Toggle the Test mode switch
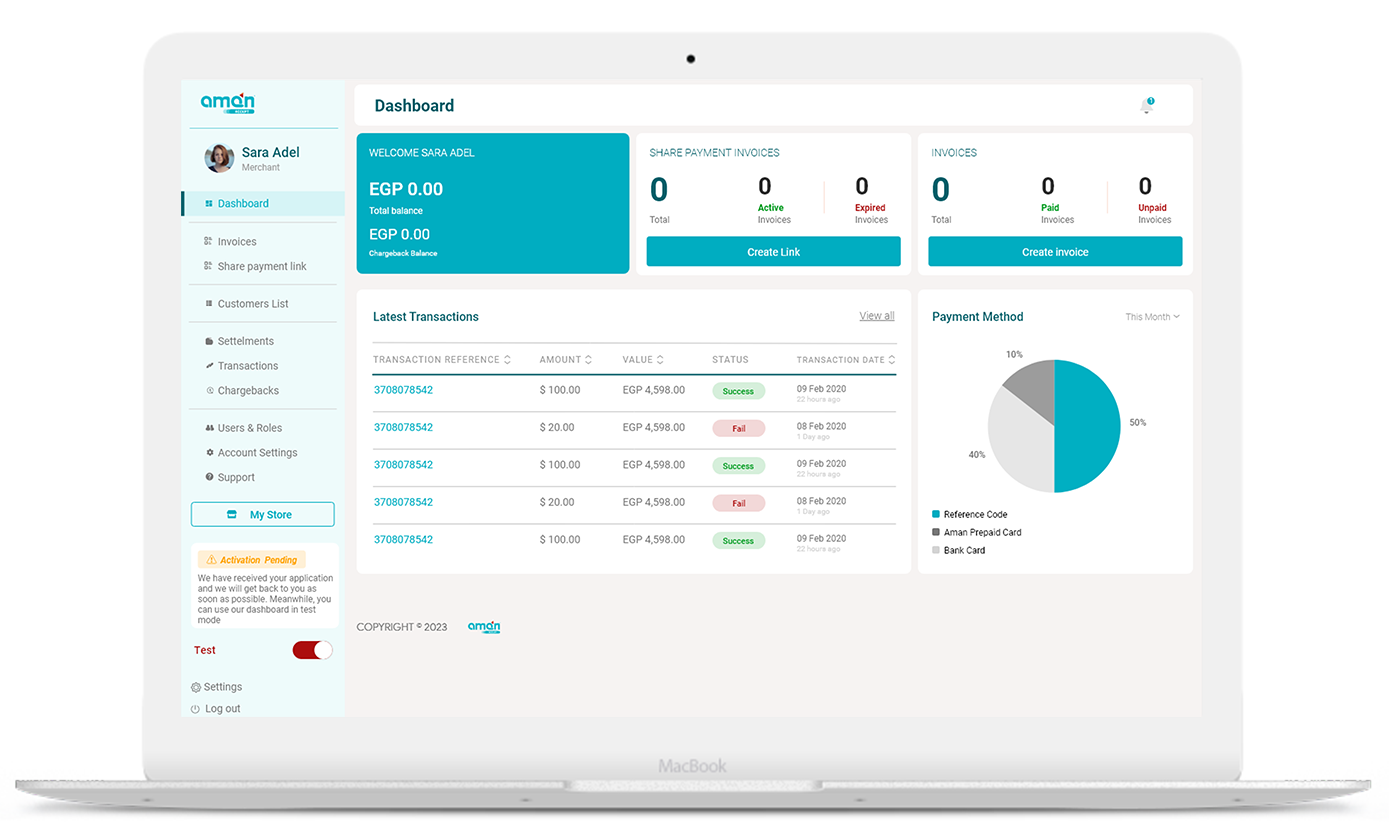Image resolution: width=1389 pixels, height=824 pixels. [312, 651]
